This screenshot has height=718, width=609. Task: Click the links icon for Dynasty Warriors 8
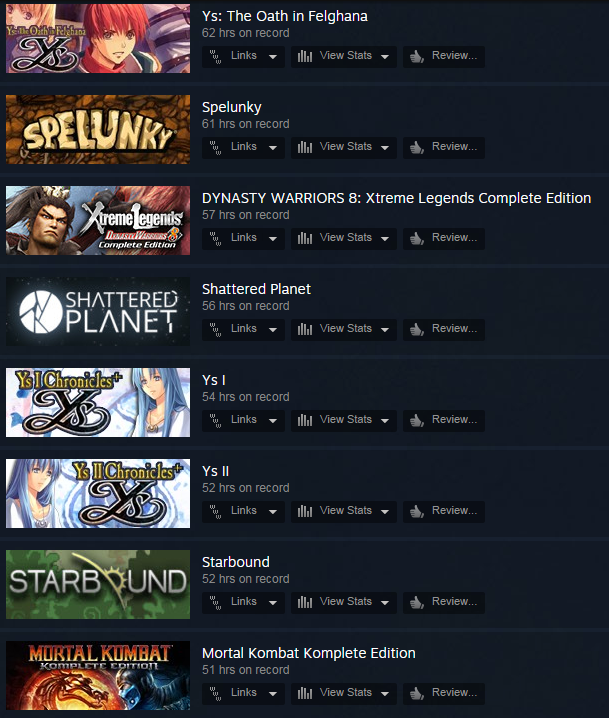(x=215, y=239)
